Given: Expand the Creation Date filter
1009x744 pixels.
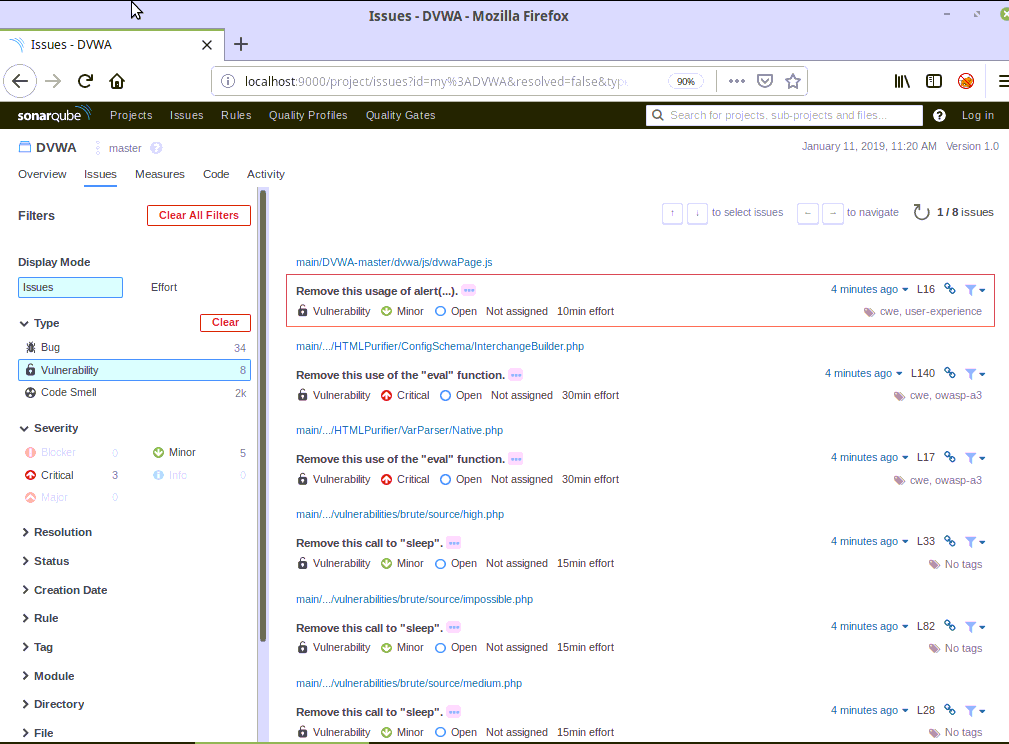Looking at the screenshot, I should 70,590.
